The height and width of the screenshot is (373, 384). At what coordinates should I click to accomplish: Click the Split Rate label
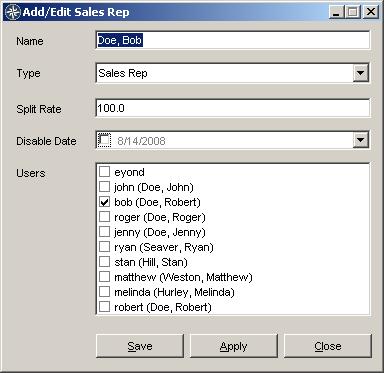(39, 109)
